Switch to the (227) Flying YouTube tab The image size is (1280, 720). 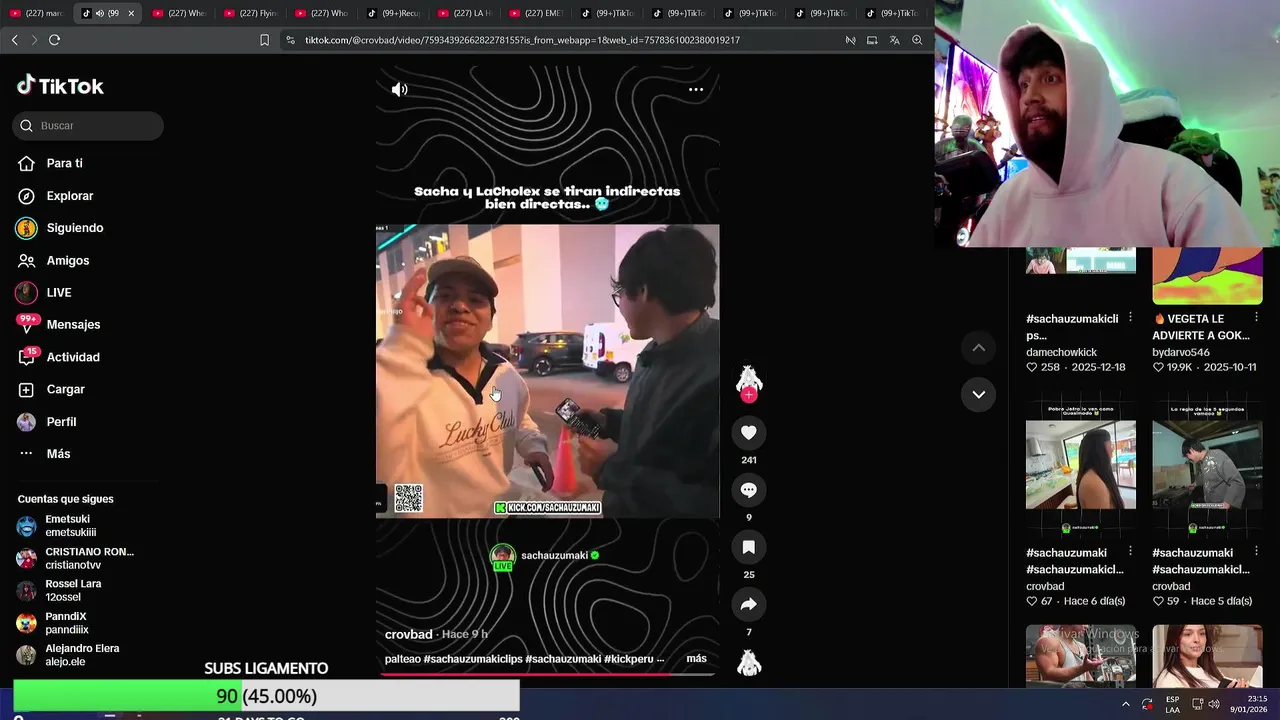(x=251, y=13)
